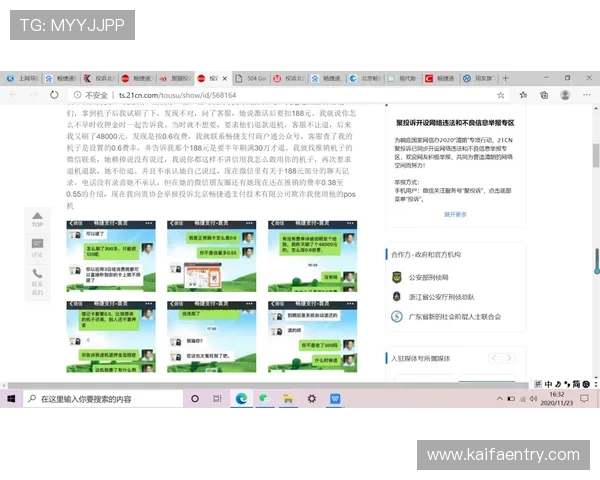Screen dimensions: 600x480
Task: Switch to the 上网导航 tab
Action: point(22,78)
